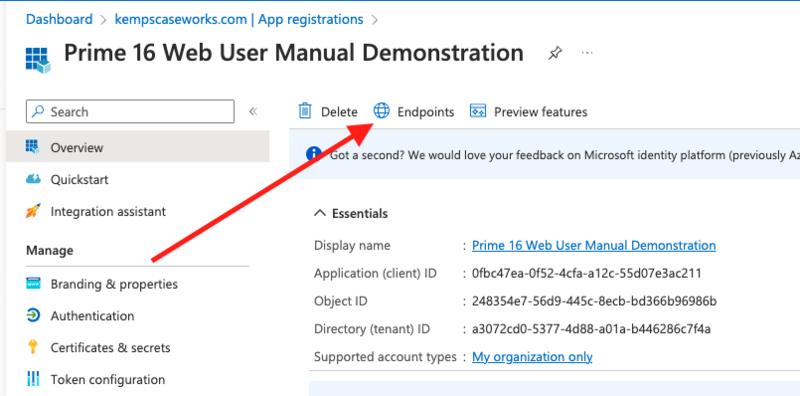800x396 pixels.
Task: Select the Directory (tenant) ID value
Action: pos(591,329)
